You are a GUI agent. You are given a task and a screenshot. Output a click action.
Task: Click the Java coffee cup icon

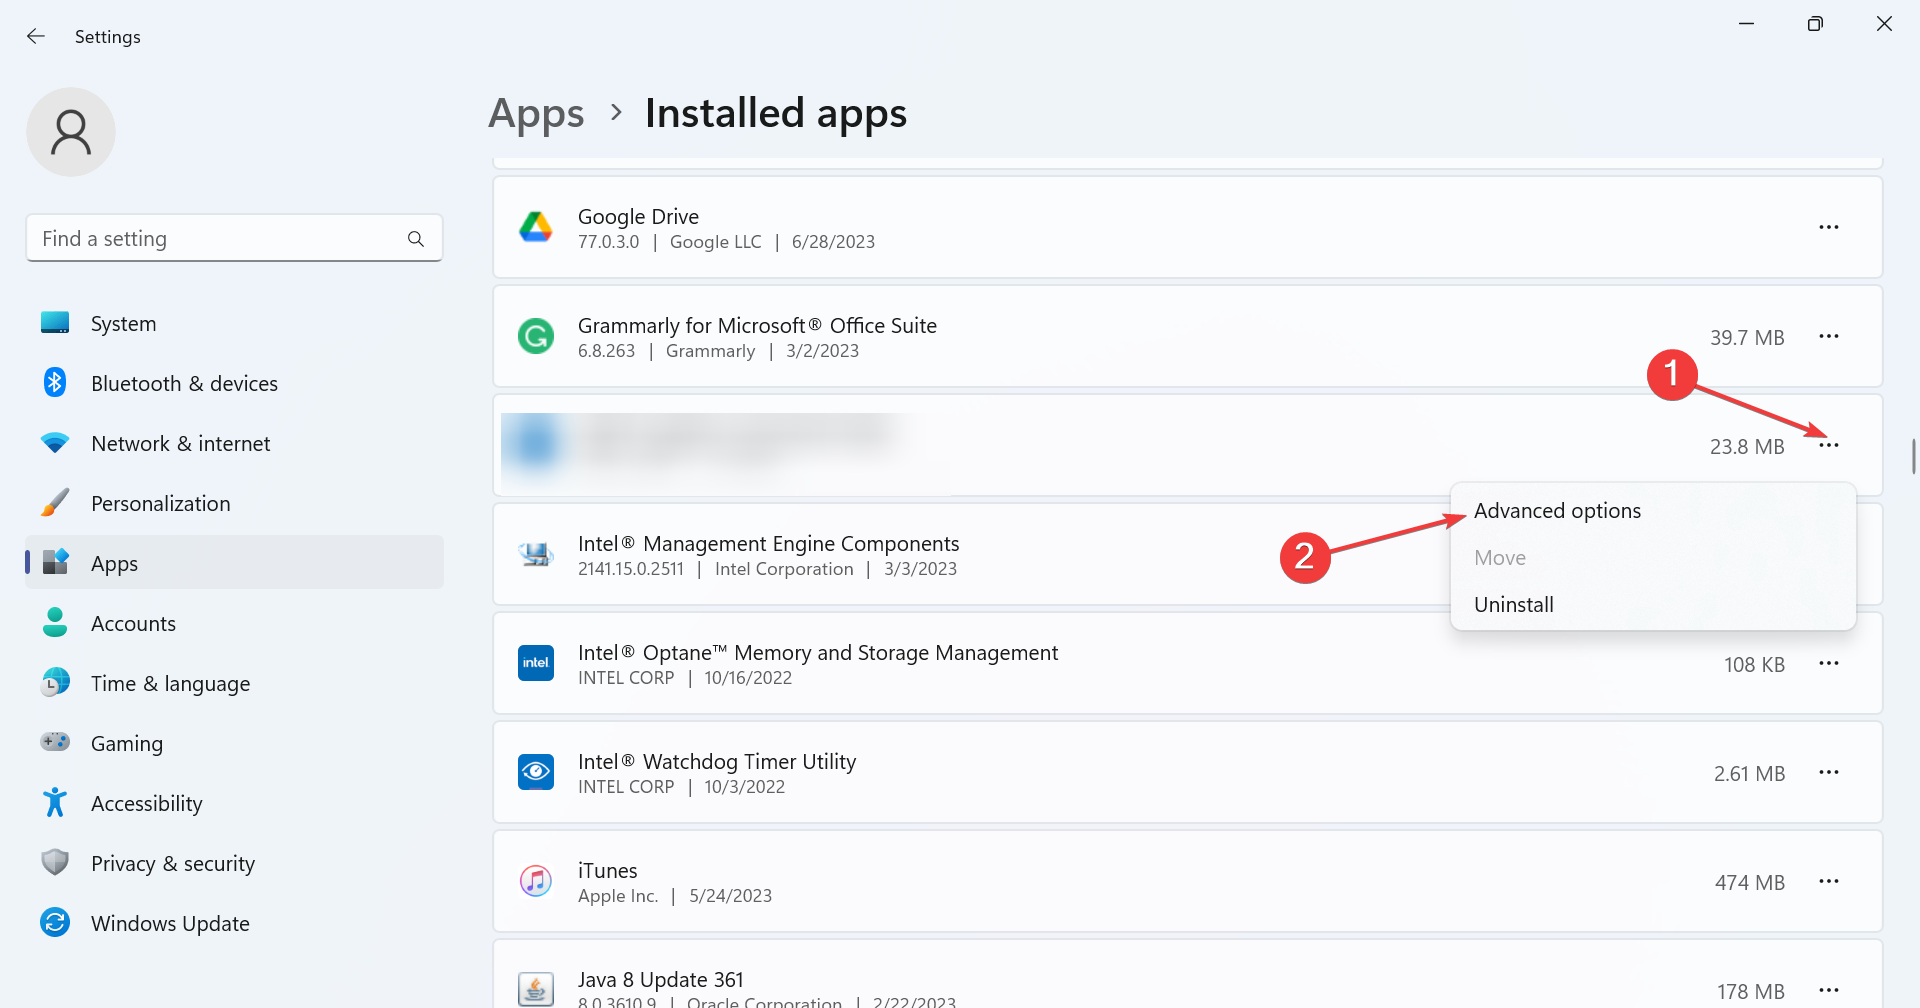(536, 989)
